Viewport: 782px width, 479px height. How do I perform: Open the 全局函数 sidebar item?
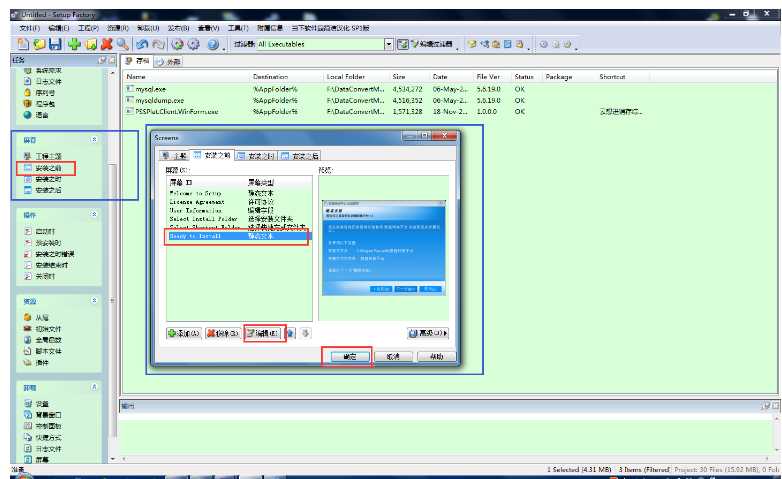click(43, 340)
